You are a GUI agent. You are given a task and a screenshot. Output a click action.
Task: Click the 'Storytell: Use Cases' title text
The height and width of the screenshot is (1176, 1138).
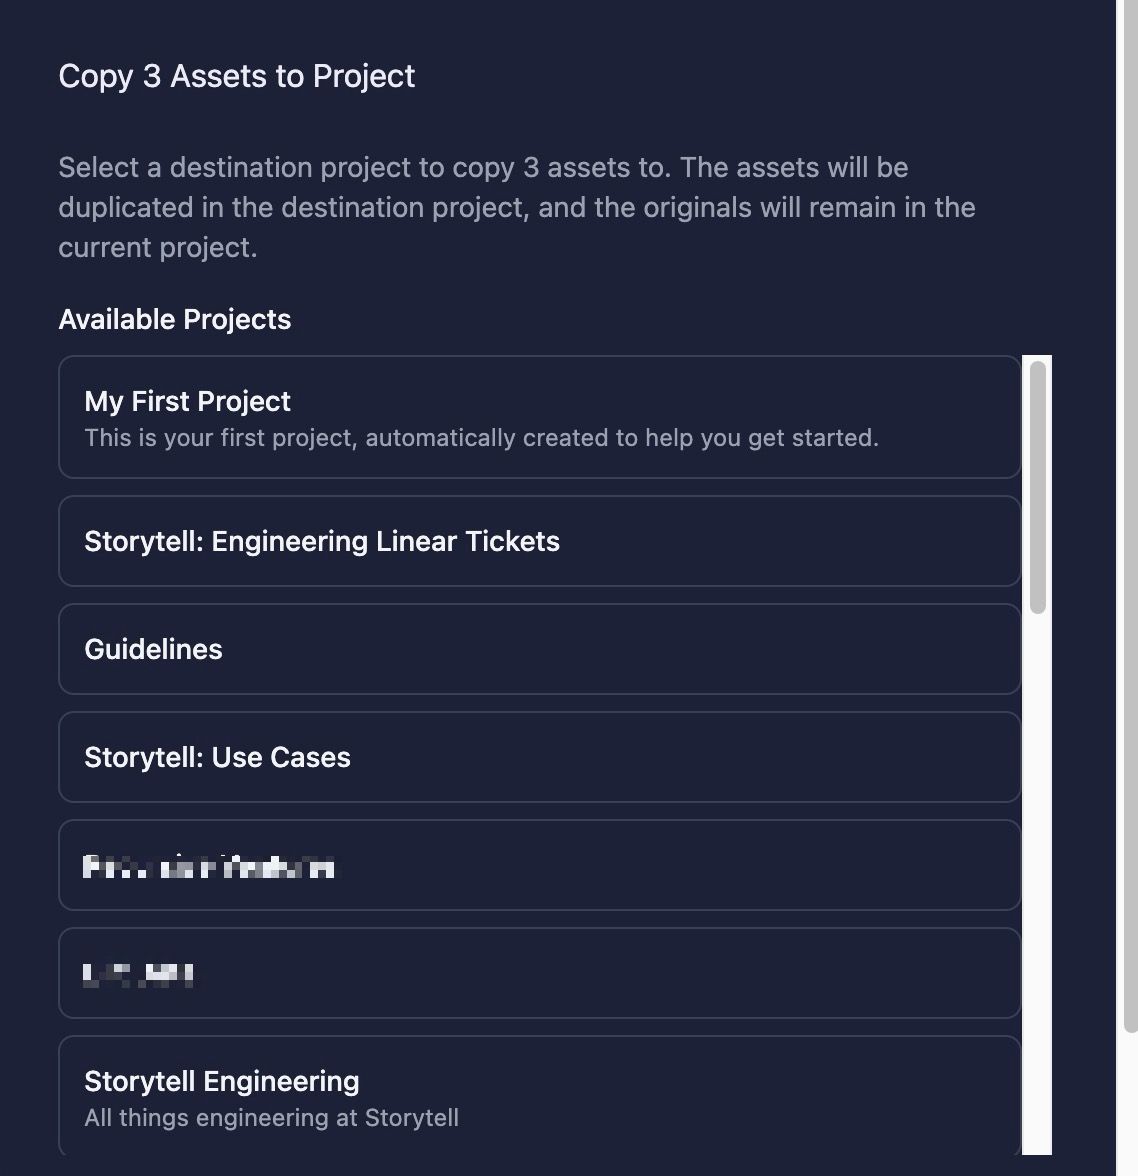pyautogui.click(x=218, y=758)
